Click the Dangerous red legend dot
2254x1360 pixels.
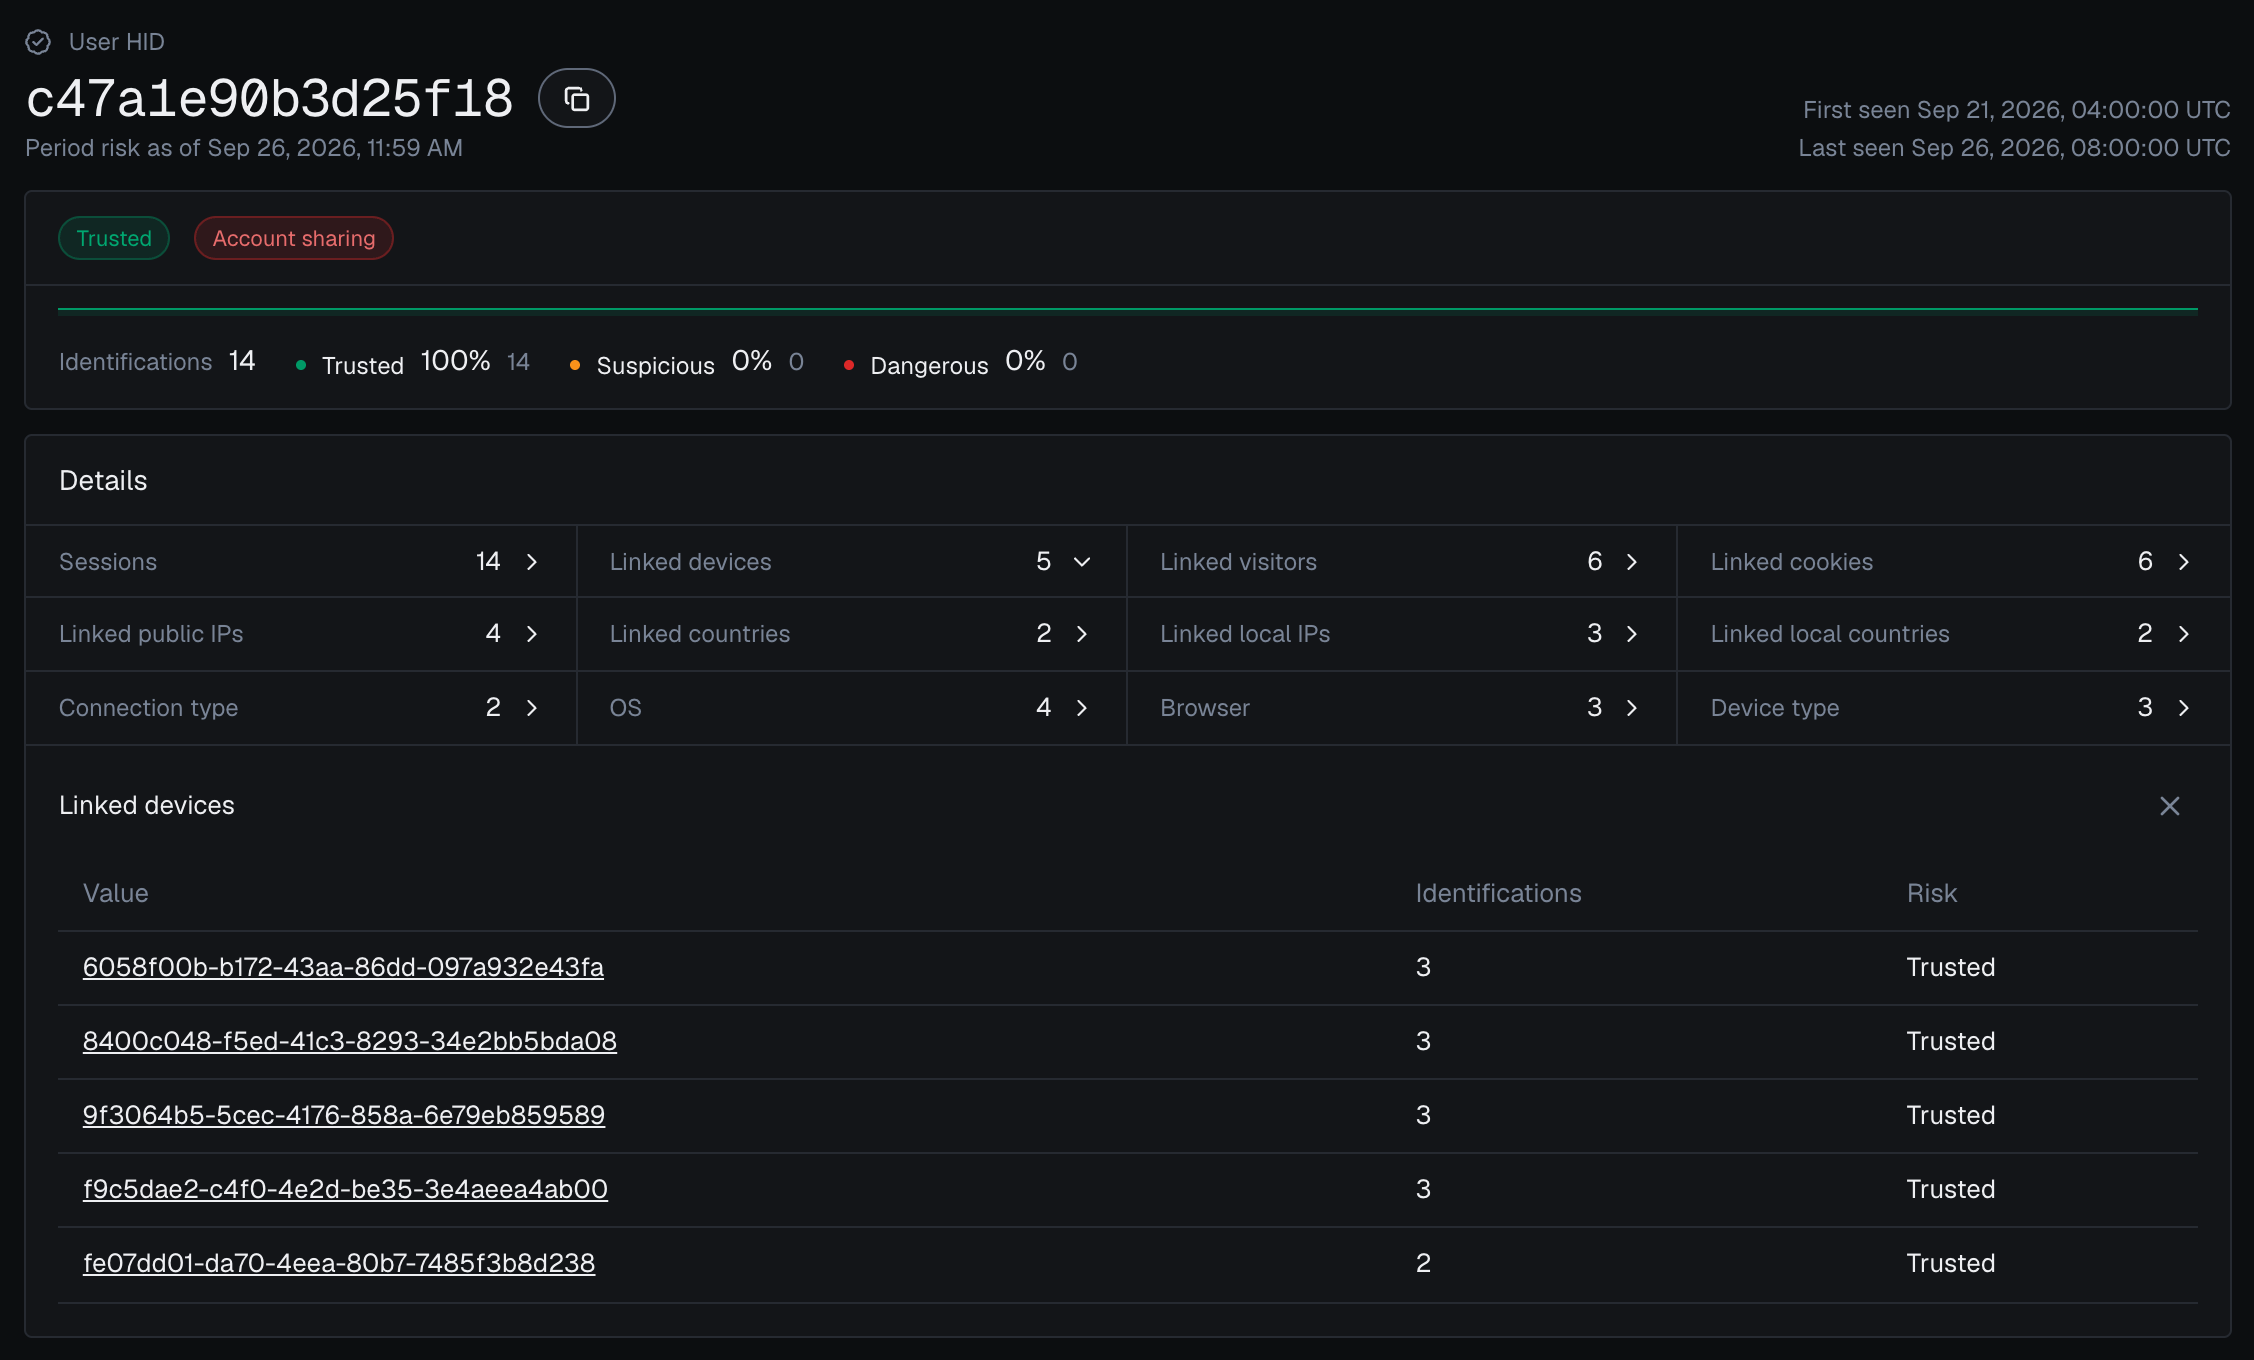point(849,366)
